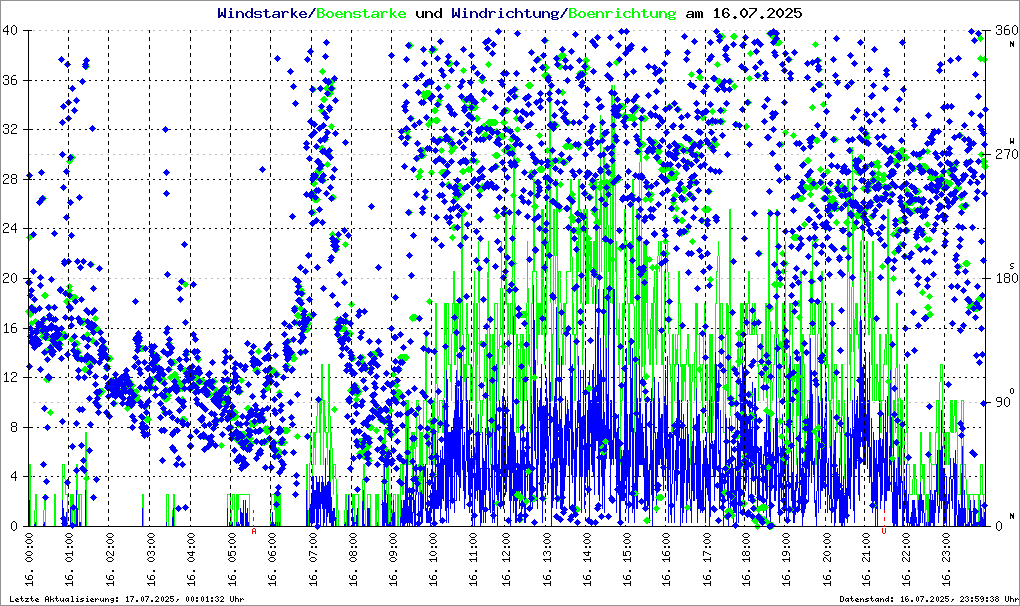Click the "16. 14:00" time axis label
The height and width of the screenshot is (606, 1020).
tap(586, 559)
